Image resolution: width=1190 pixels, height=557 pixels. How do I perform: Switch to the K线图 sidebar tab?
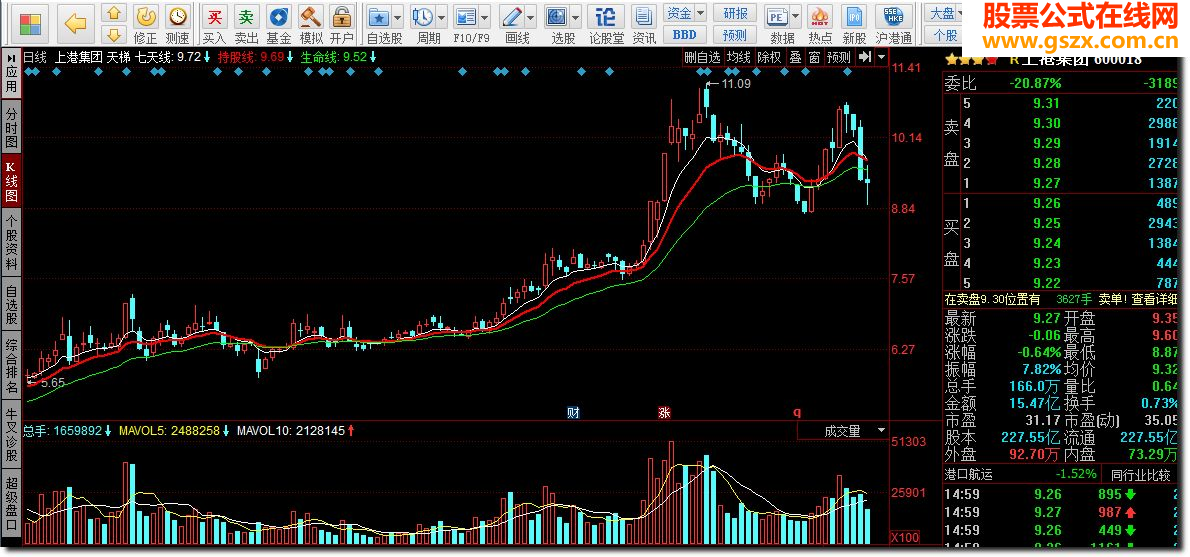click(x=11, y=181)
